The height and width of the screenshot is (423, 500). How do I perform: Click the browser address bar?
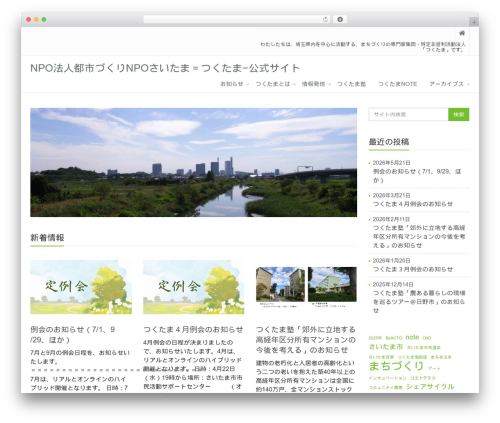237,19
